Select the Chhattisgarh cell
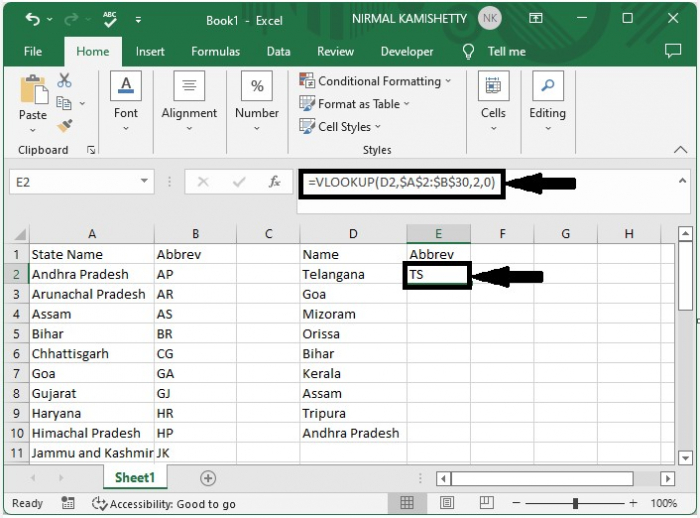700x518 pixels. tap(92, 354)
